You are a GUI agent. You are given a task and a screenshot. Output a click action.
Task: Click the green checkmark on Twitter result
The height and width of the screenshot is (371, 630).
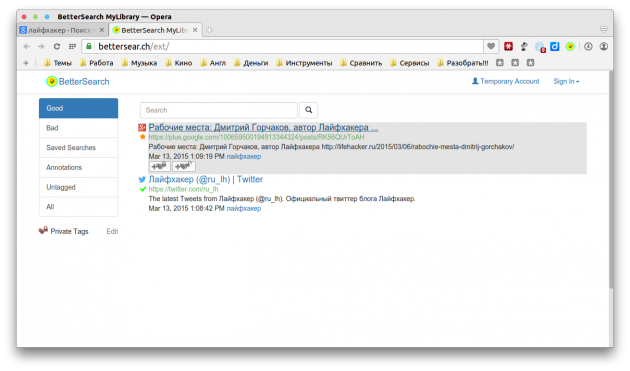point(142,189)
